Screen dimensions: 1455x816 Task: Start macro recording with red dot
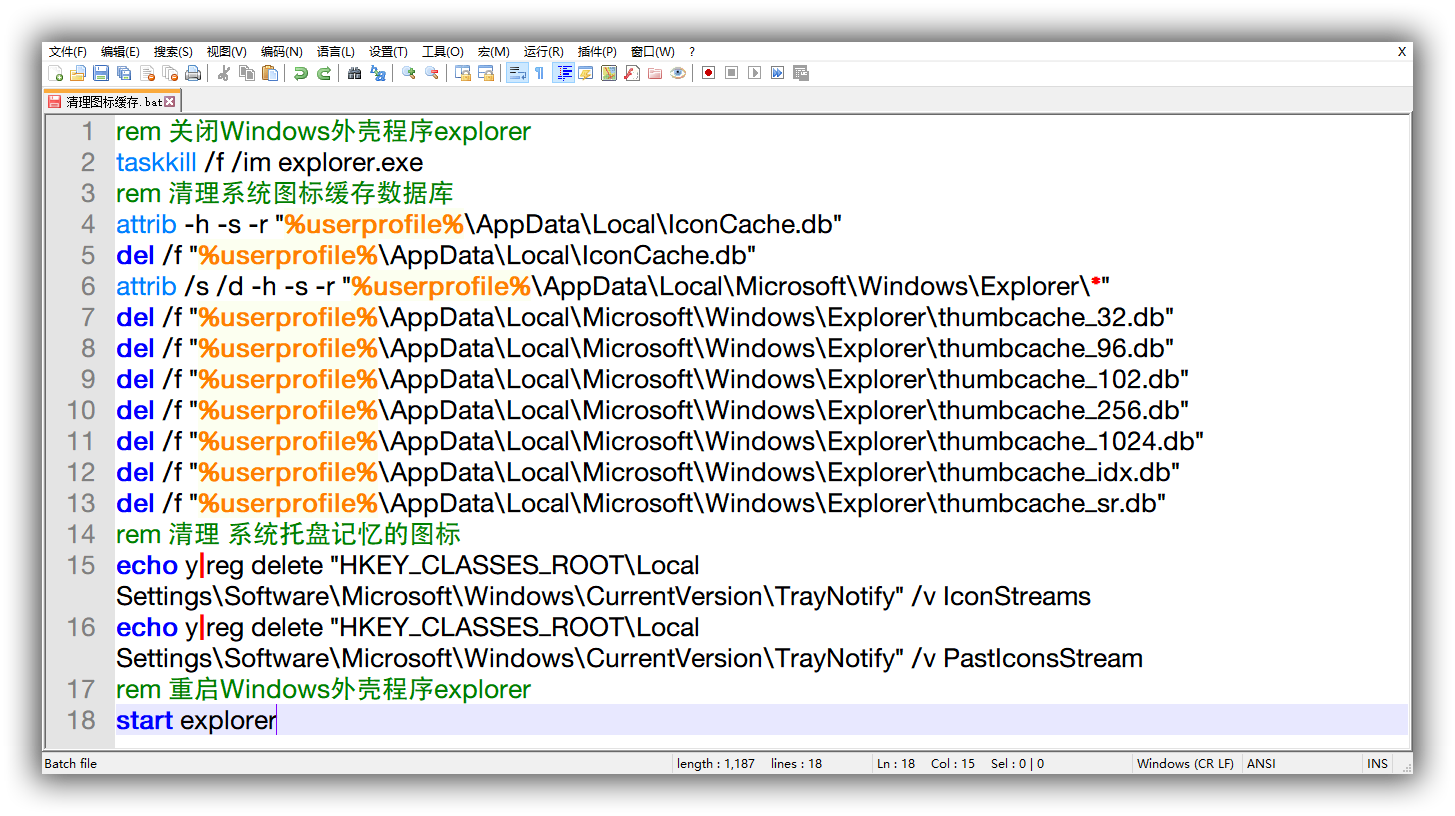coord(708,73)
